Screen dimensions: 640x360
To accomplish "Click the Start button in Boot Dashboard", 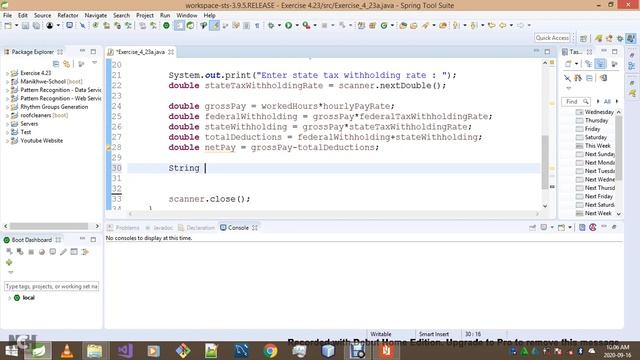I will 9,251.
